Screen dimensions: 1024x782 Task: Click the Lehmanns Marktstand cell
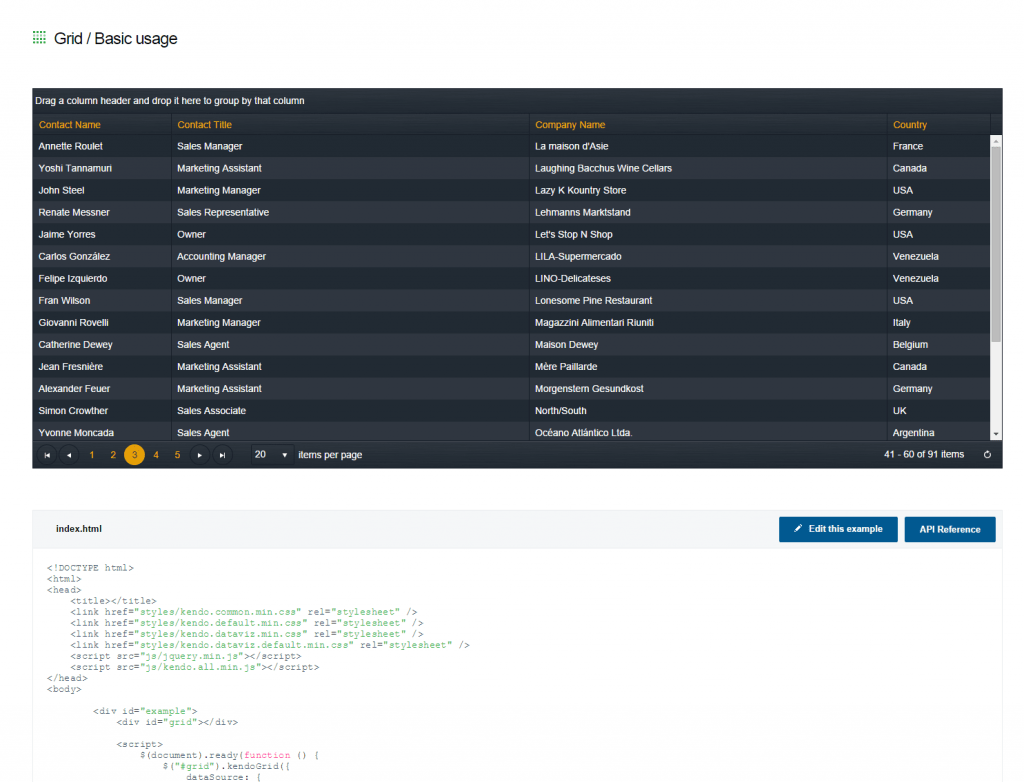708,212
